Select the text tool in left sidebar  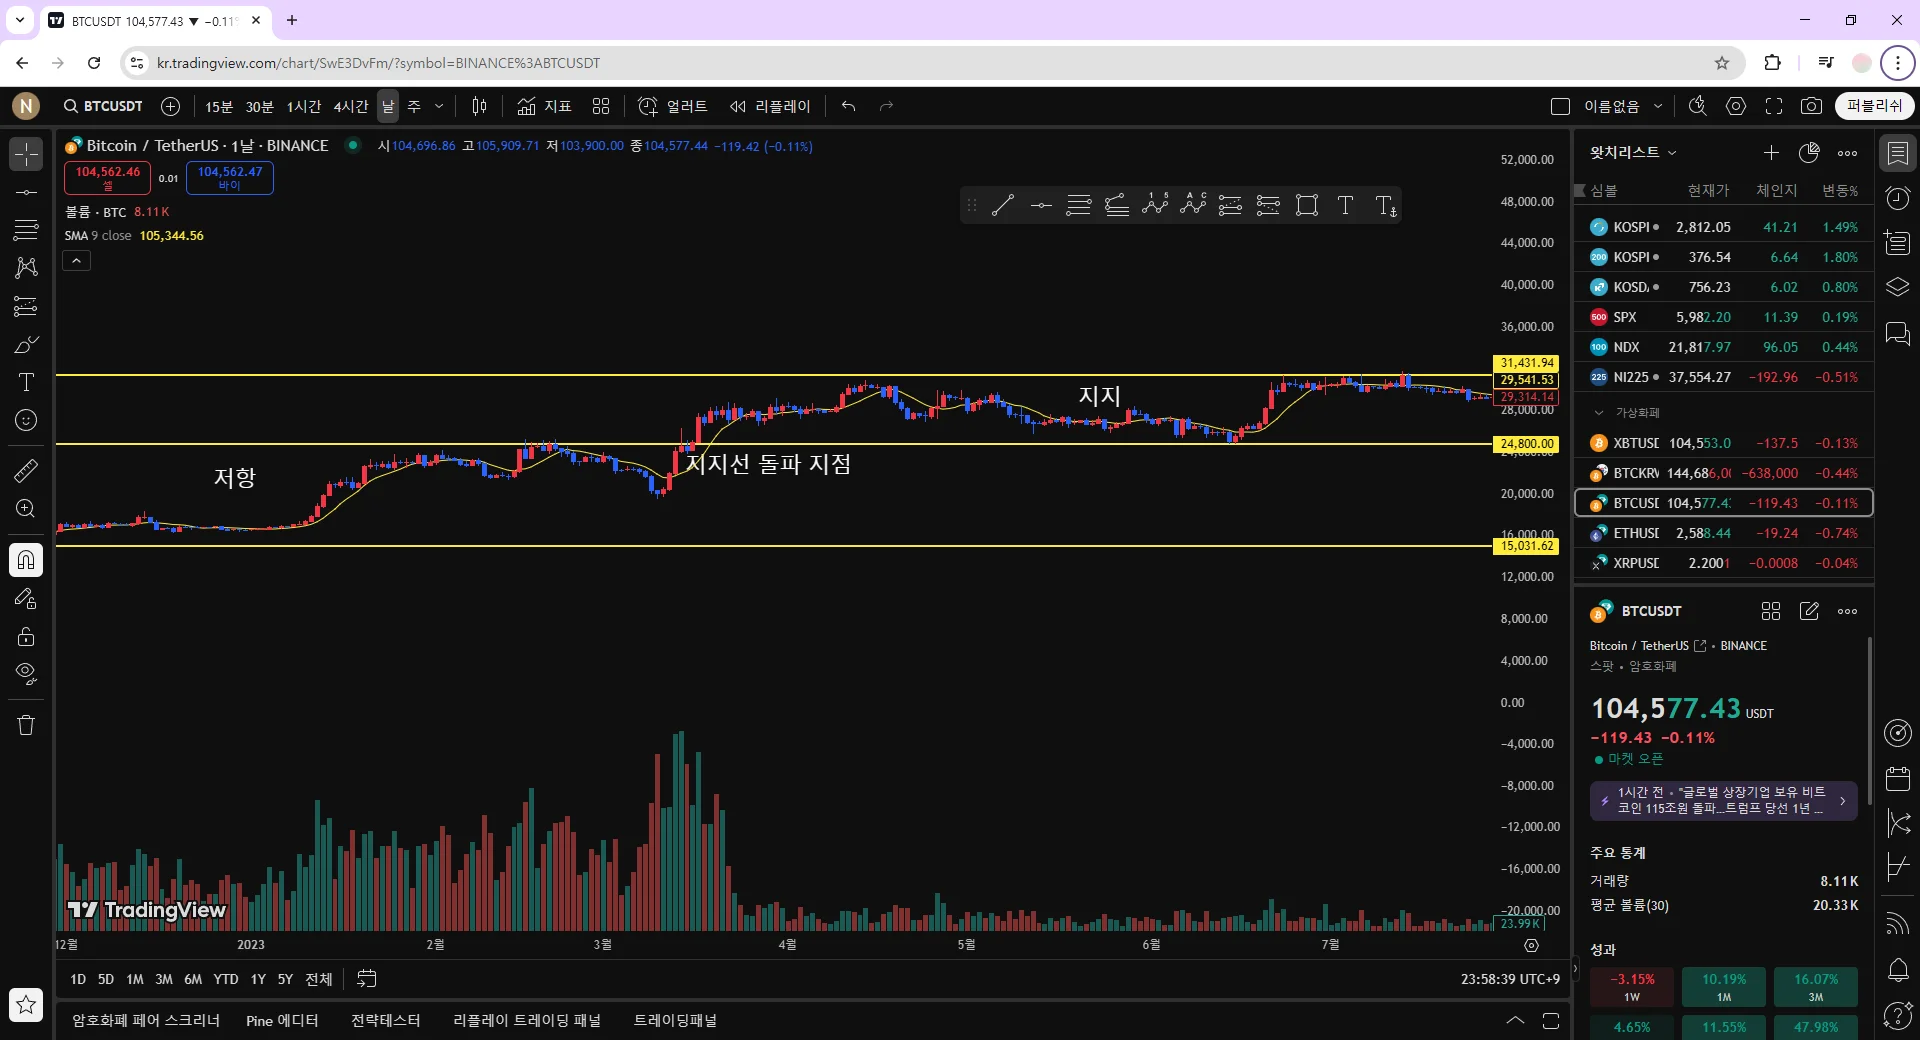(26, 383)
